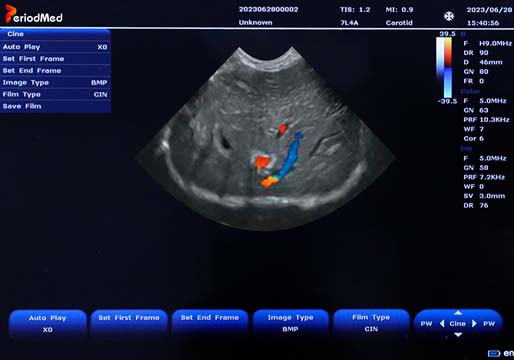The width and height of the screenshot is (514, 360).
Task: Click the PeriodMed logo
Action: [34, 14]
